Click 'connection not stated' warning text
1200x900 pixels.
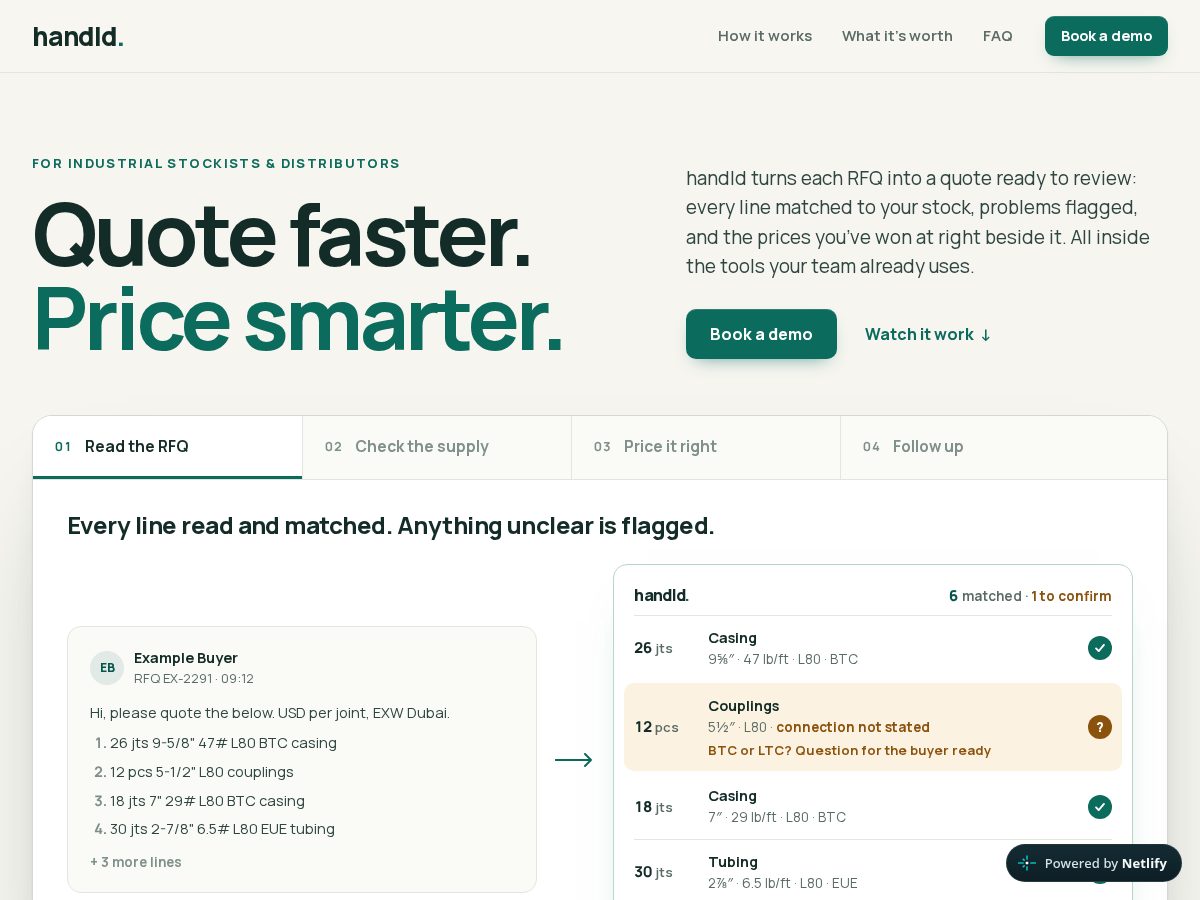(853, 727)
